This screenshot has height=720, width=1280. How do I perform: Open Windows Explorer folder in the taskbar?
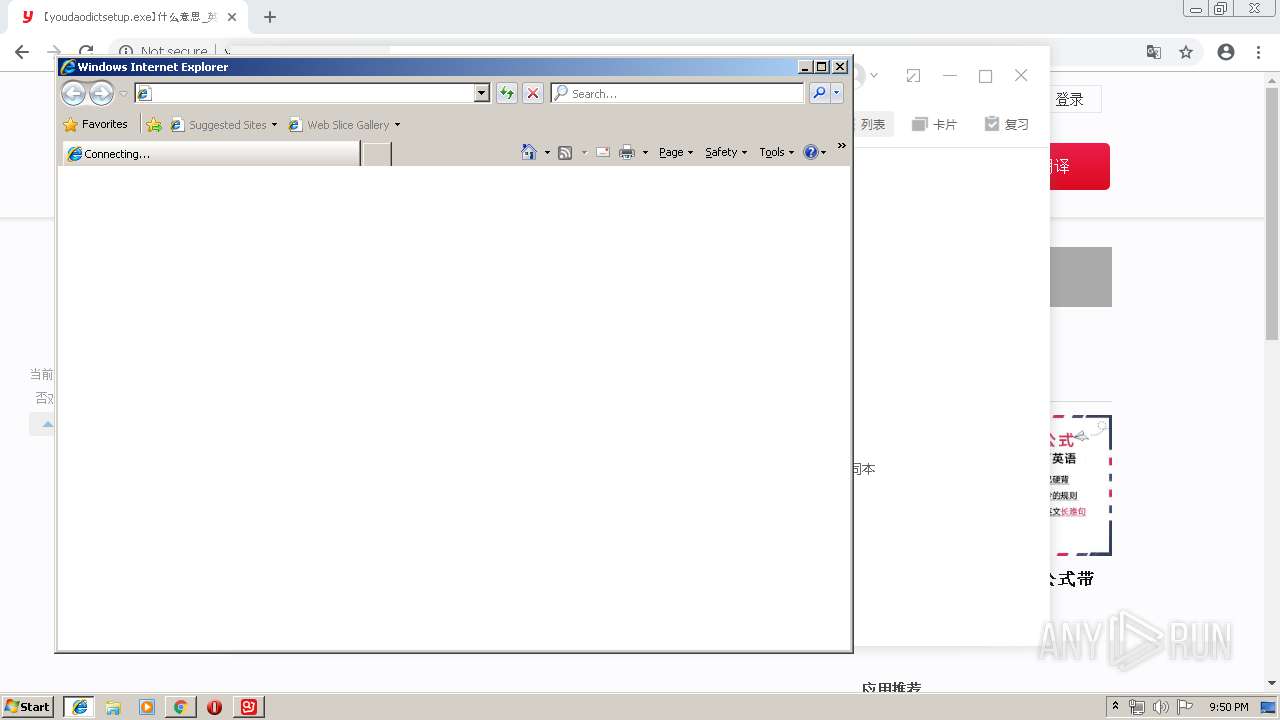[x=113, y=707]
